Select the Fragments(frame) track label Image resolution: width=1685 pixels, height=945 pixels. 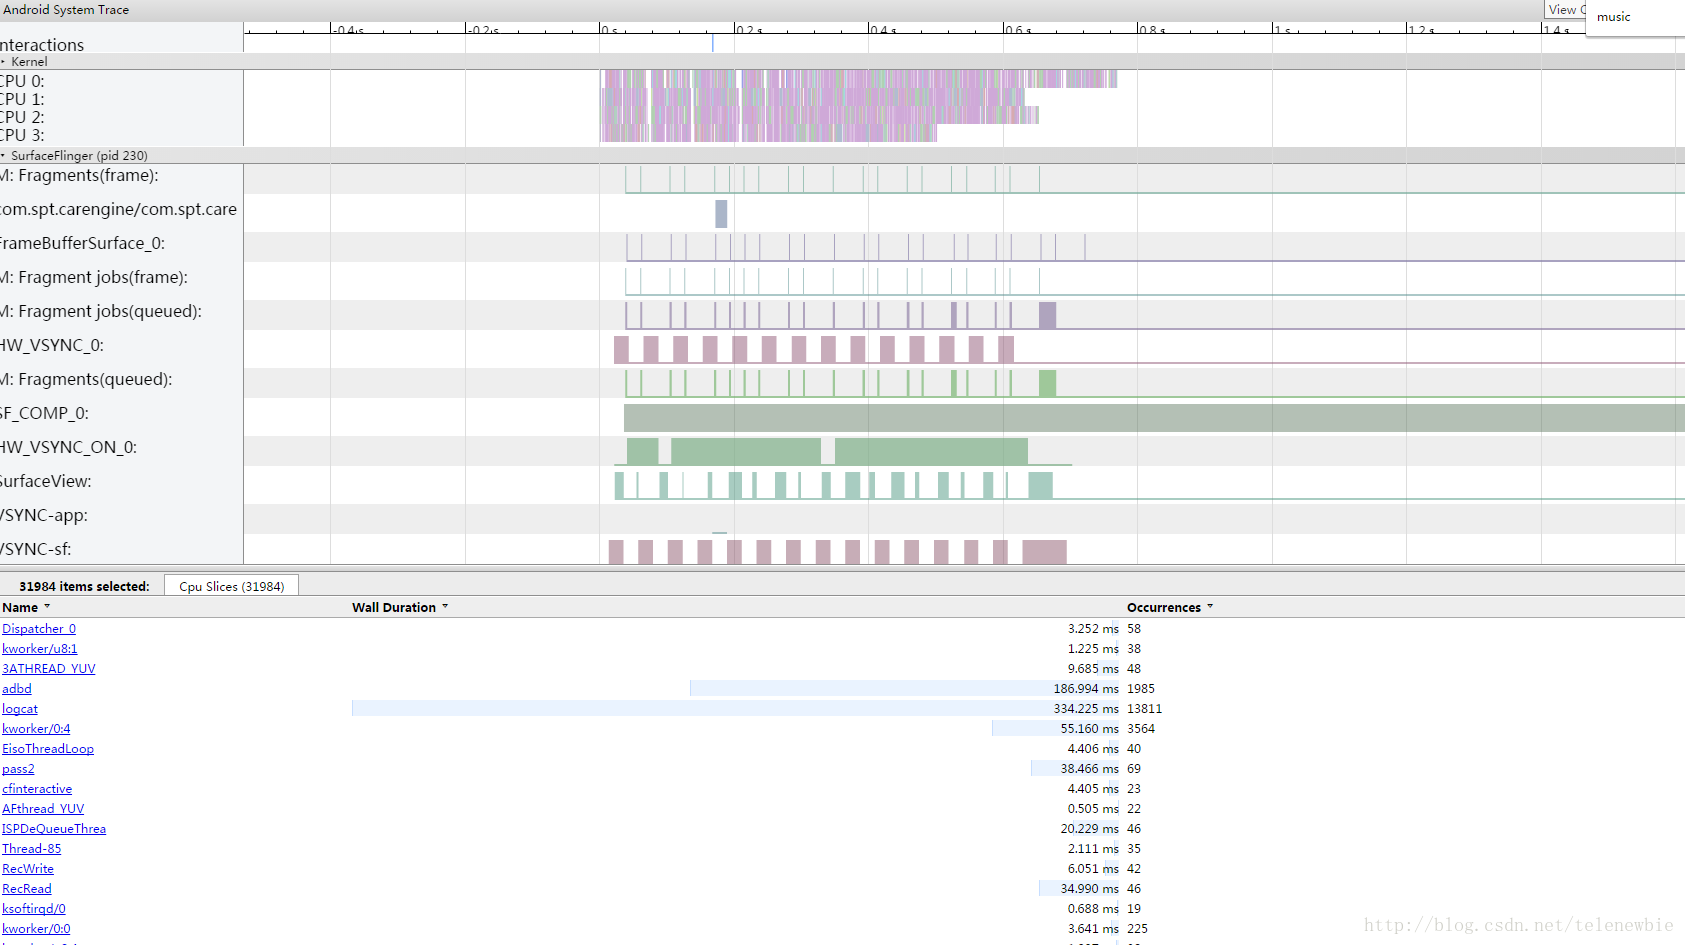click(x=79, y=175)
